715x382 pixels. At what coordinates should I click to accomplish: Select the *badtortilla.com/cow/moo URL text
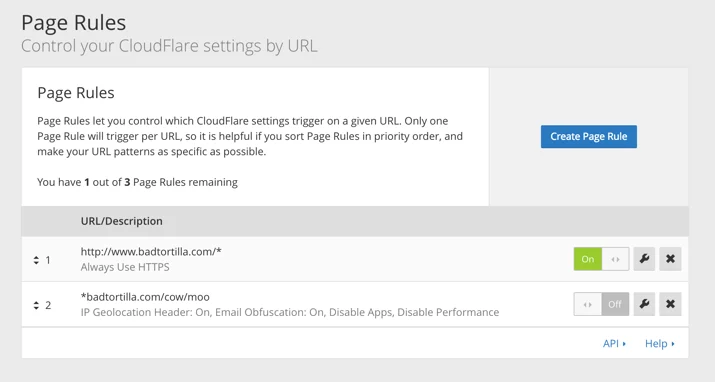(x=145, y=297)
